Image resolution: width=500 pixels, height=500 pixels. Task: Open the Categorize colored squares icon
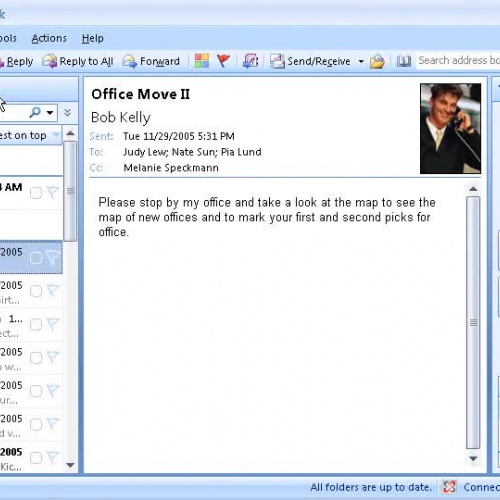click(202, 61)
